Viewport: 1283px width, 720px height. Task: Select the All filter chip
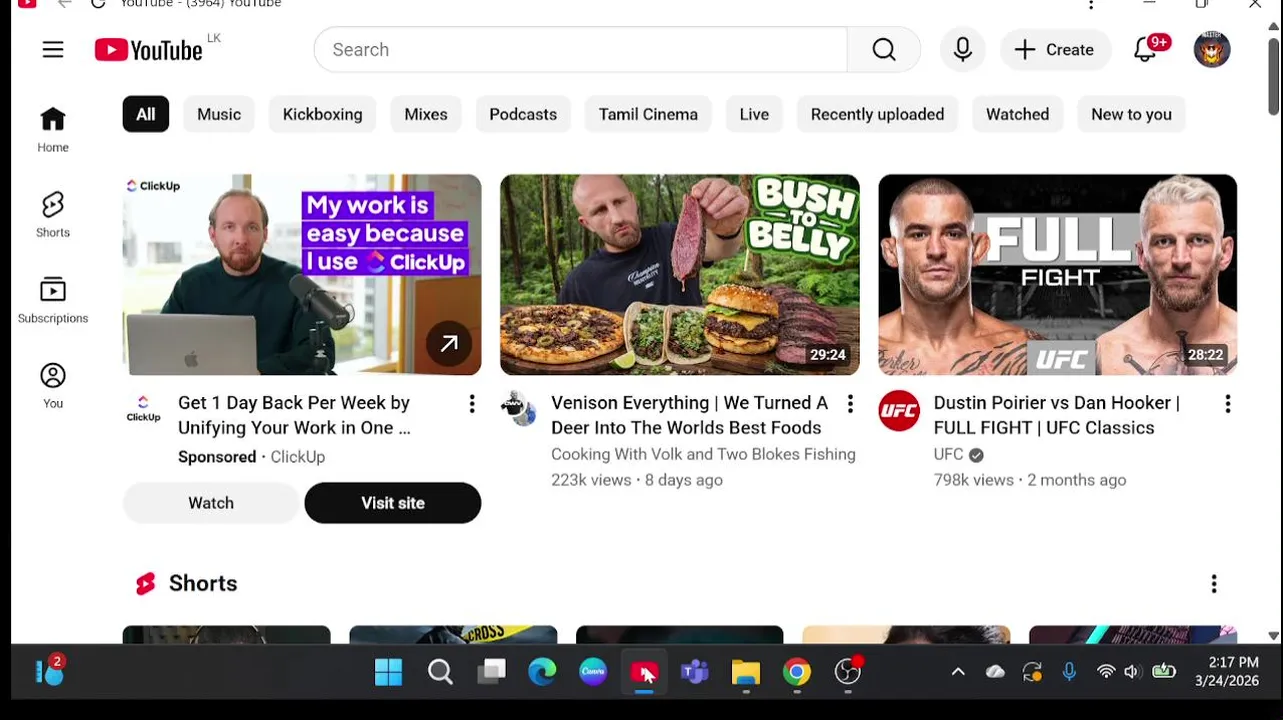146,114
